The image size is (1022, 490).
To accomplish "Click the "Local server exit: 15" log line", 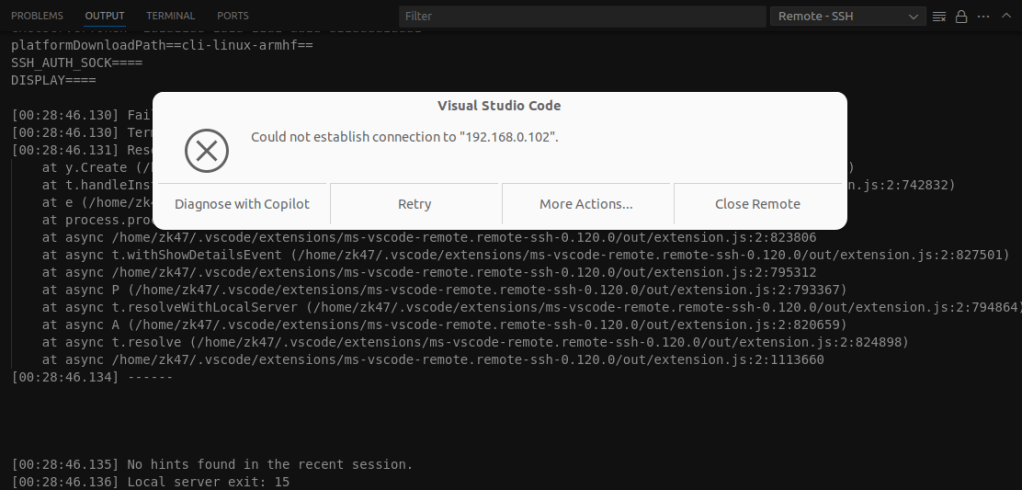I will click(x=150, y=482).
